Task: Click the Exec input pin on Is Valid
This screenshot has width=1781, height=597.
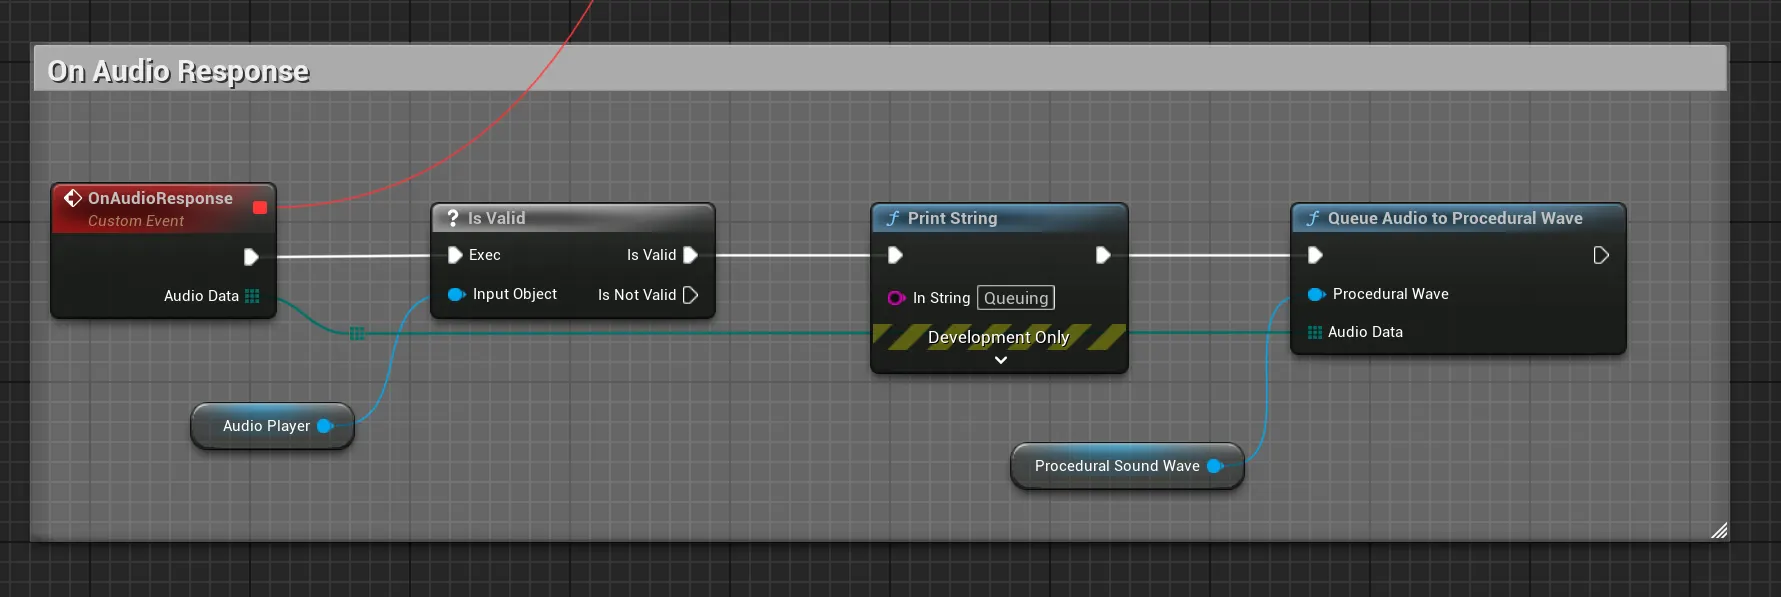Action: 455,255
